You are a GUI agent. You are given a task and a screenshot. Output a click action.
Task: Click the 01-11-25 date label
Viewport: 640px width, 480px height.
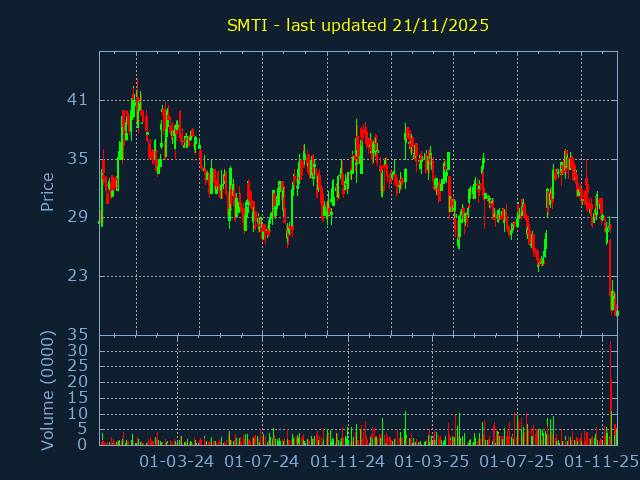[x=602, y=462]
